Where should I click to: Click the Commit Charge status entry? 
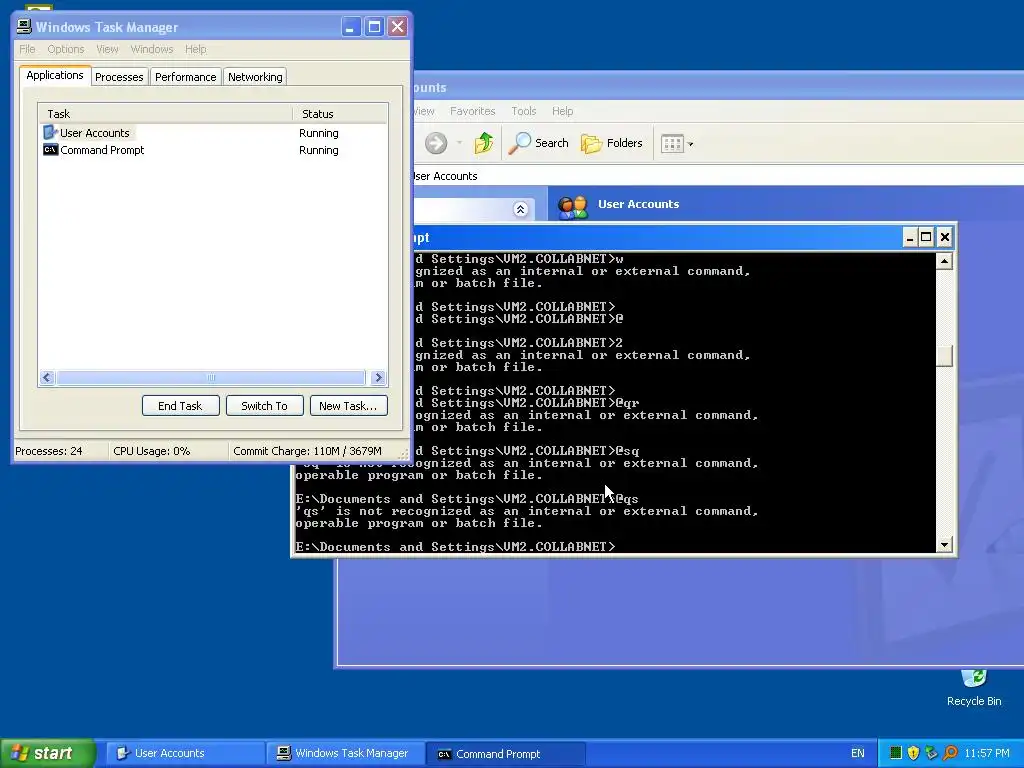click(x=307, y=451)
